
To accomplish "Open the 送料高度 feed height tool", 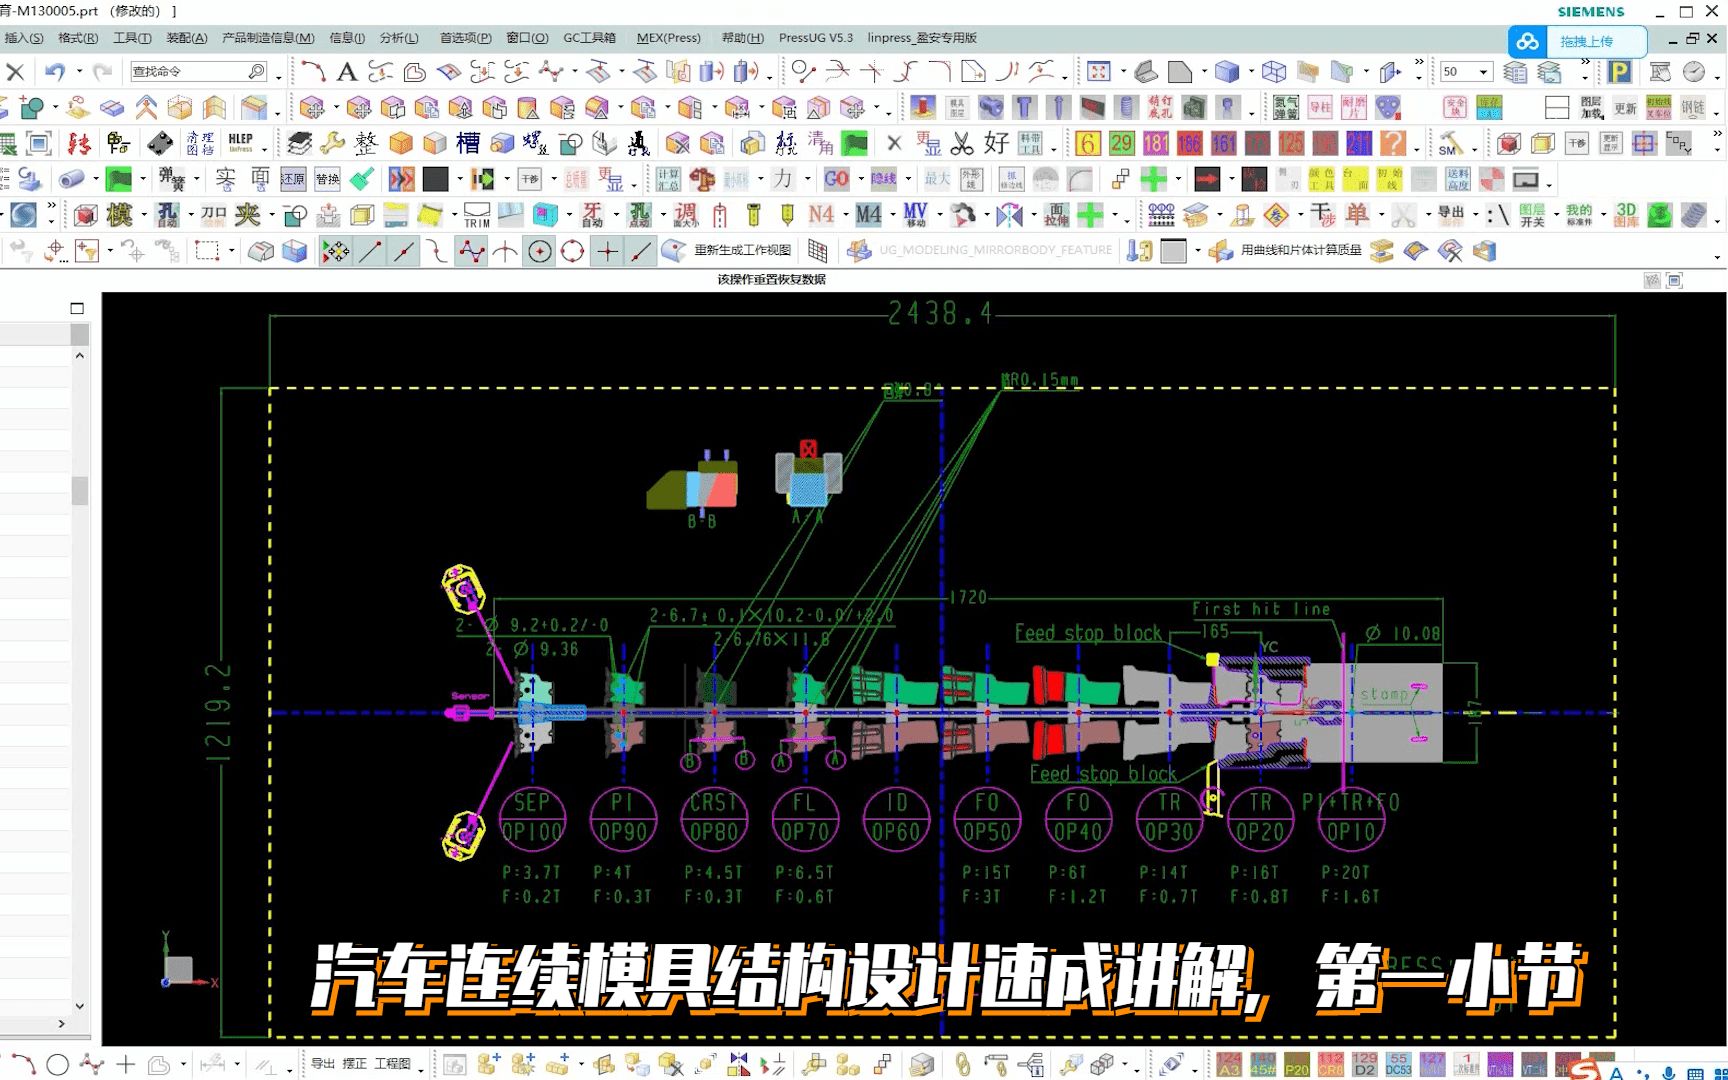I will click(1458, 179).
